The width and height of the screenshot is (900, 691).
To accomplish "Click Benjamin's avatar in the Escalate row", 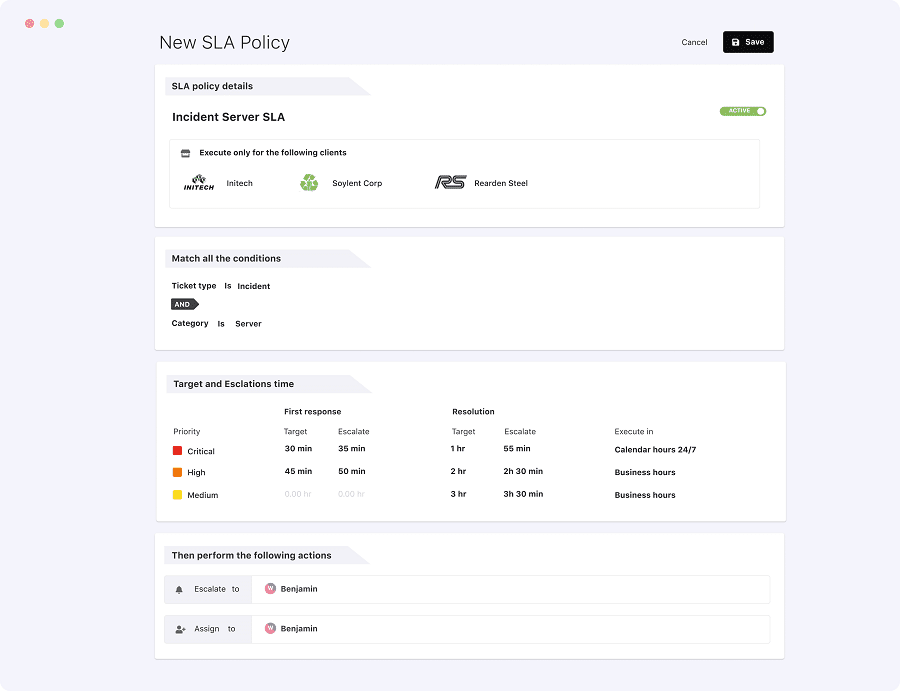I will point(269,589).
